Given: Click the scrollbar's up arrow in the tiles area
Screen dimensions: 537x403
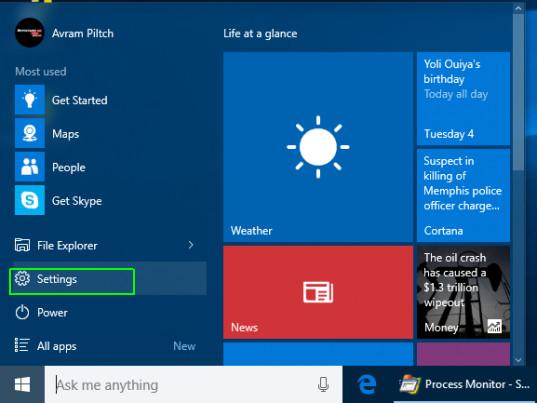Looking at the screenshot, I should point(518,9).
